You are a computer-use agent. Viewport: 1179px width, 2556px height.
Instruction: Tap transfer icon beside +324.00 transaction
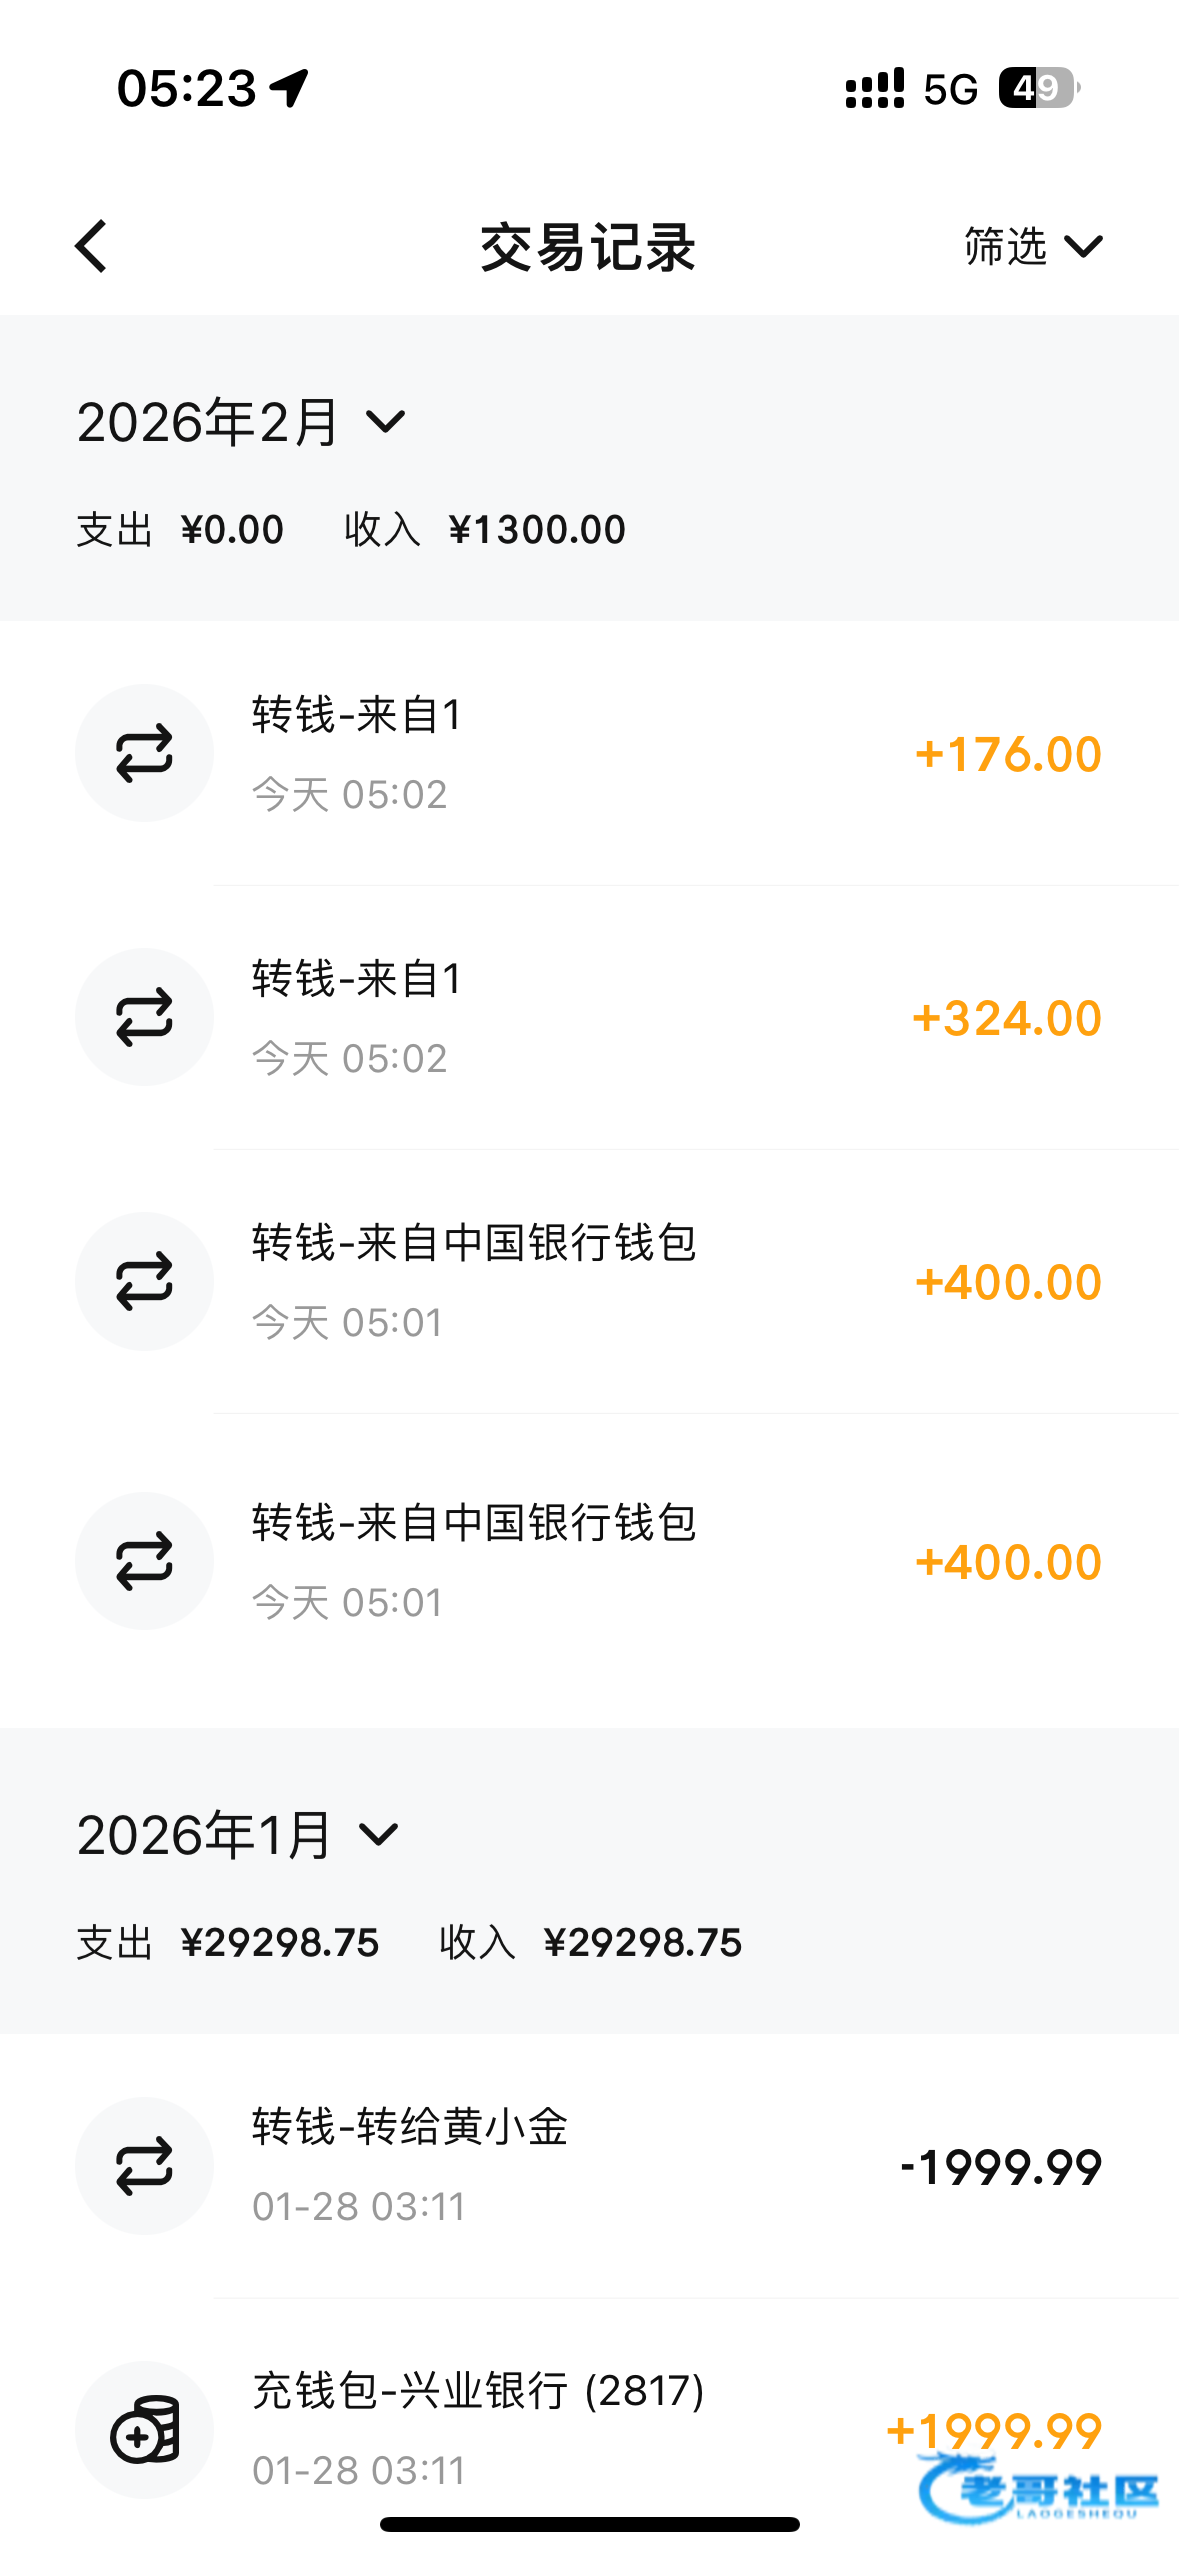(144, 1017)
